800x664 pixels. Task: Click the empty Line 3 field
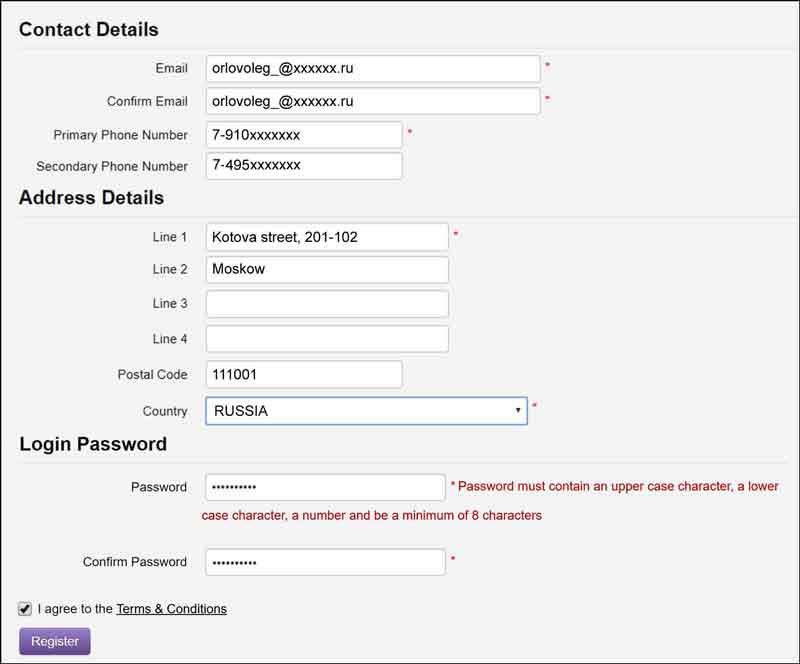(327, 304)
